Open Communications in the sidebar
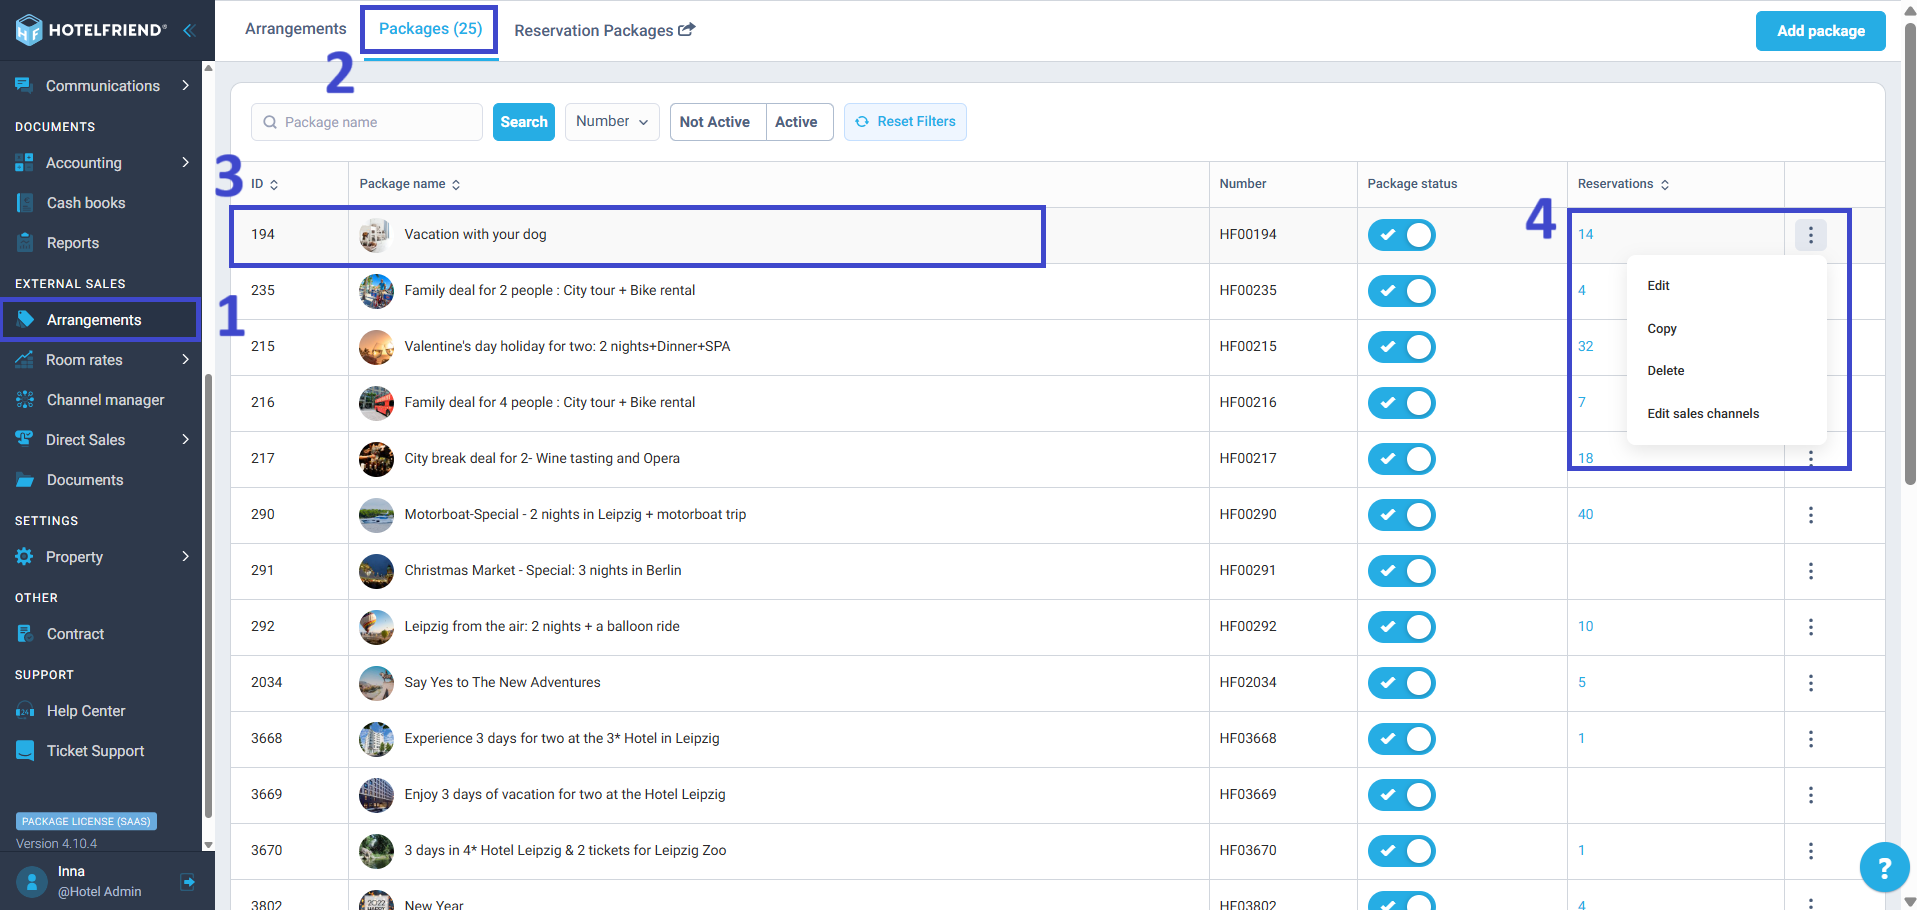 102,86
